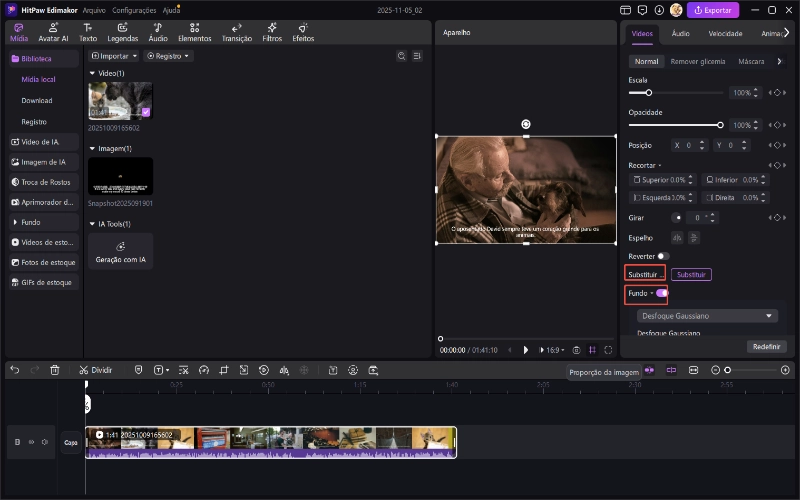Toggle Posição keyframe diamond
The width and height of the screenshot is (800, 500).
(x=777, y=145)
